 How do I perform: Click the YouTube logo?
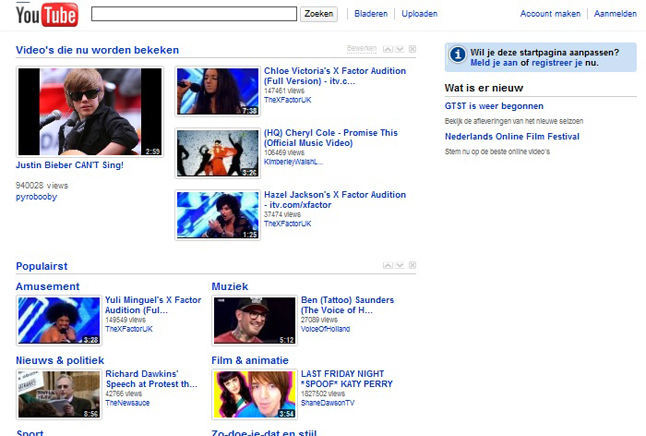(47, 14)
